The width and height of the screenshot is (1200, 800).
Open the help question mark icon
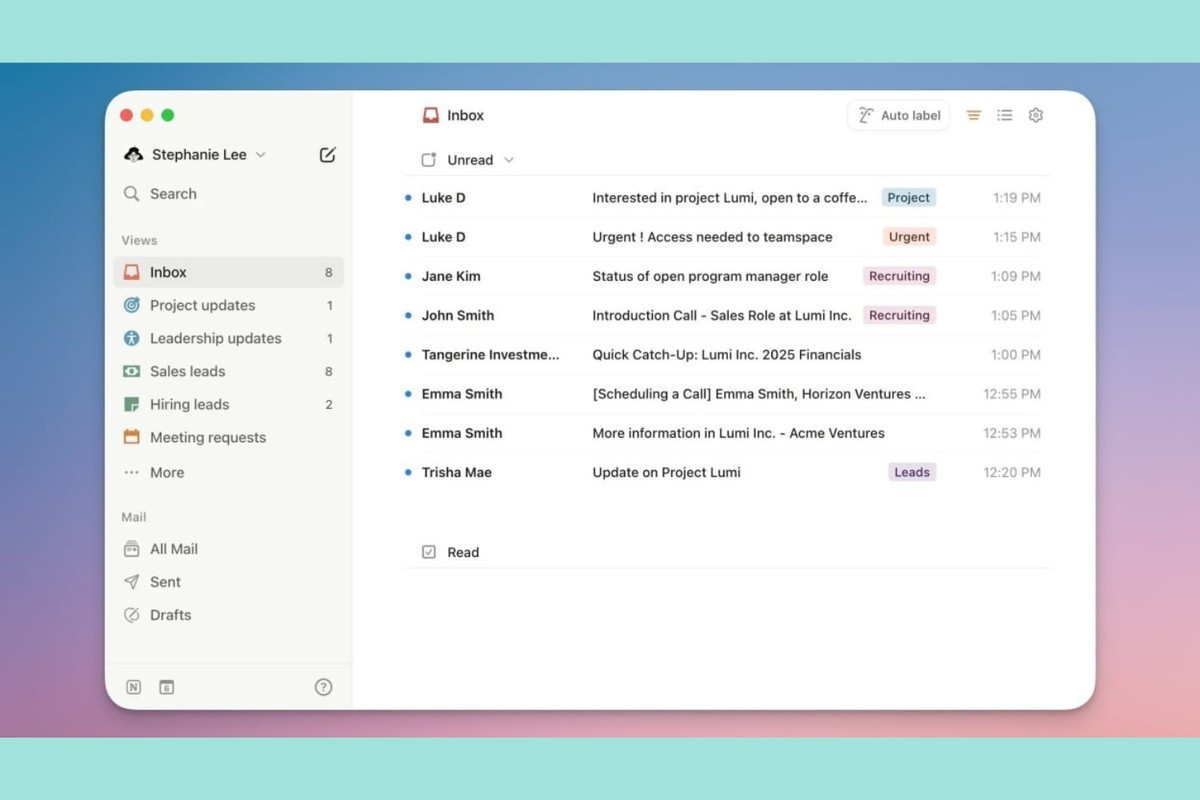(323, 687)
